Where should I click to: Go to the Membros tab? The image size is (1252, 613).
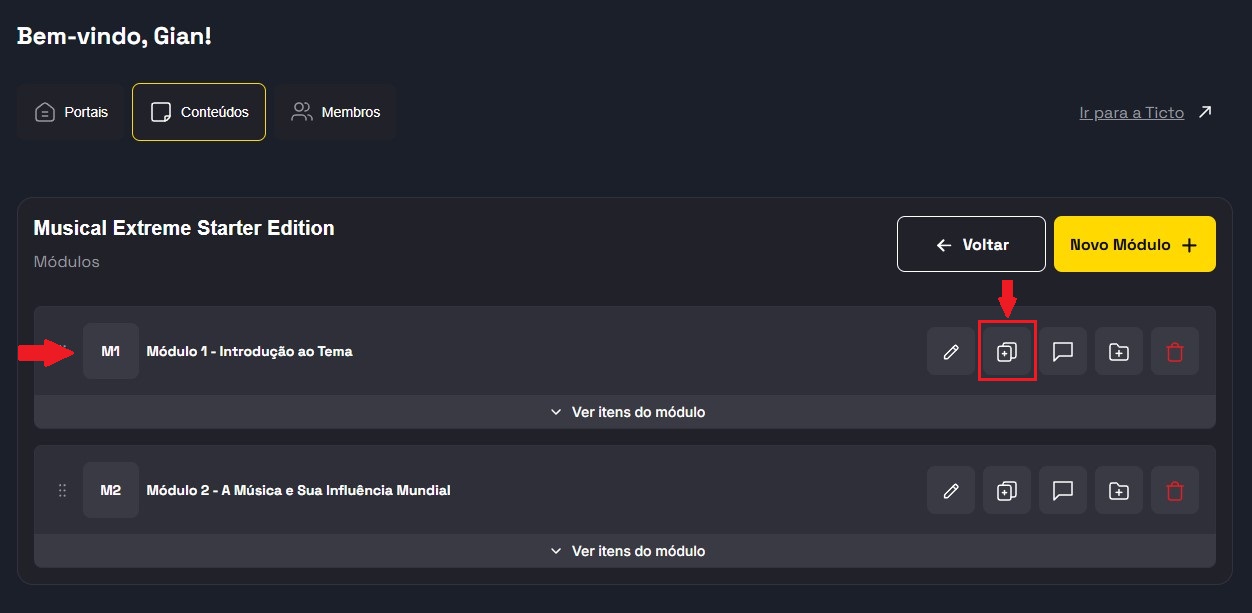tap(335, 112)
